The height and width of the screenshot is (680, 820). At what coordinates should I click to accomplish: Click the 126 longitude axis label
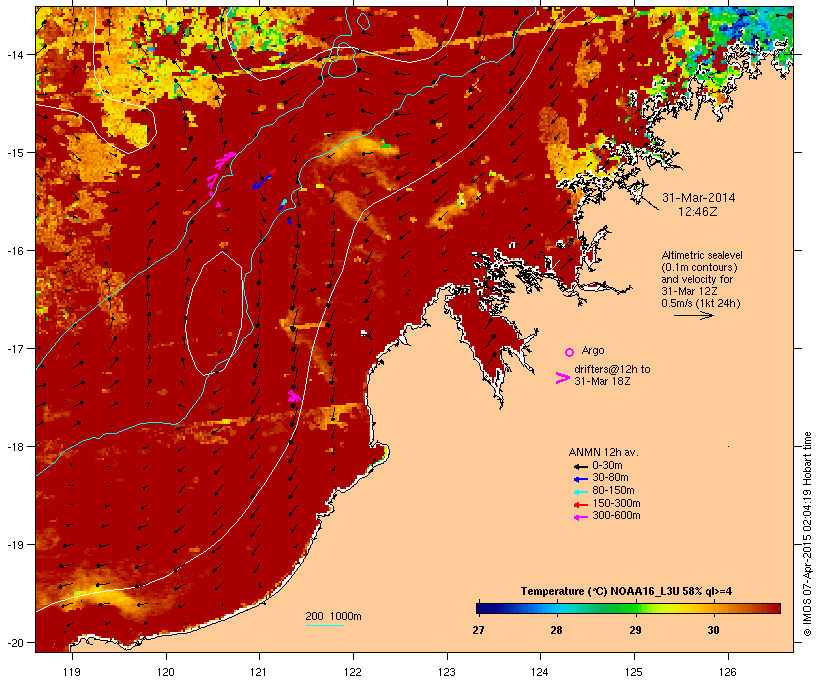[x=728, y=672]
